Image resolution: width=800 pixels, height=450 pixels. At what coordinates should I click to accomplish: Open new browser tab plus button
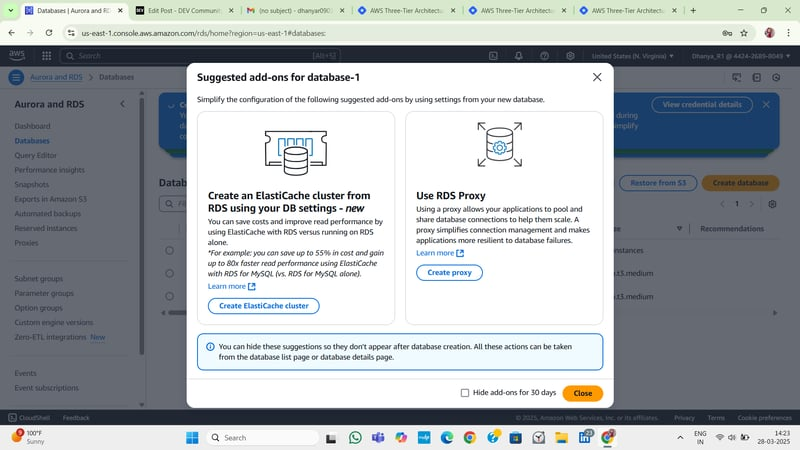click(693, 10)
